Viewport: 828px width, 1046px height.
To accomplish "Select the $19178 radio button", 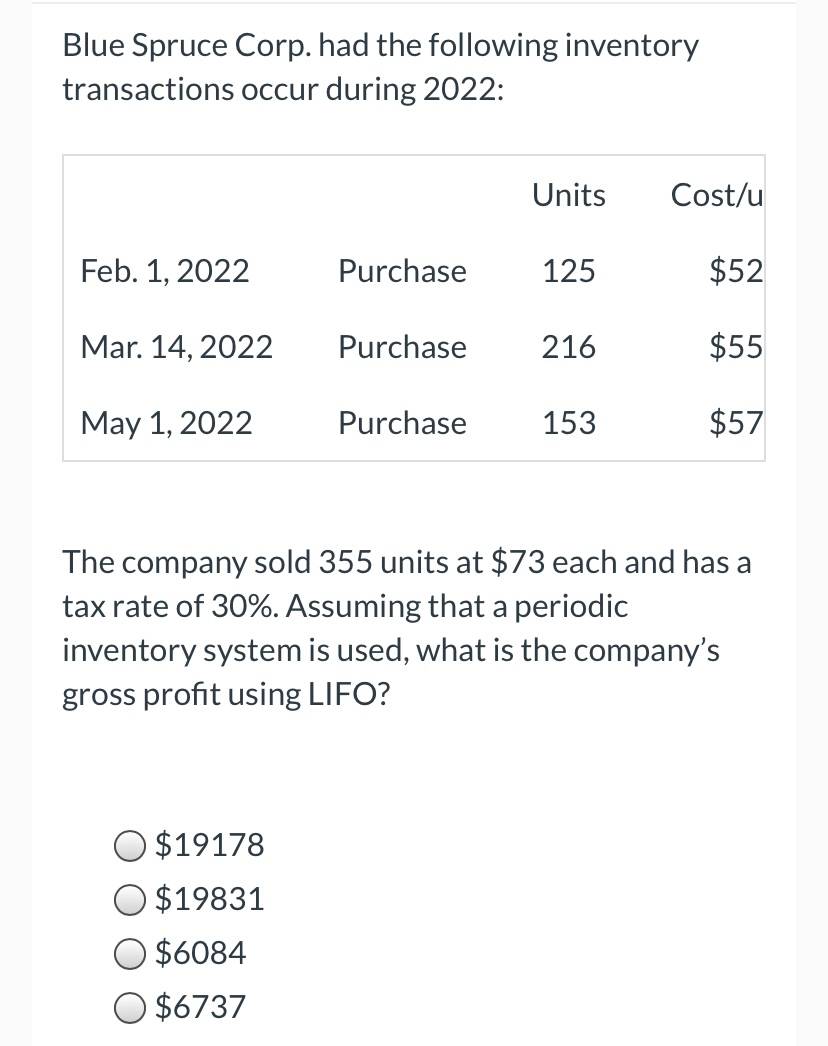I will [129, 846].
